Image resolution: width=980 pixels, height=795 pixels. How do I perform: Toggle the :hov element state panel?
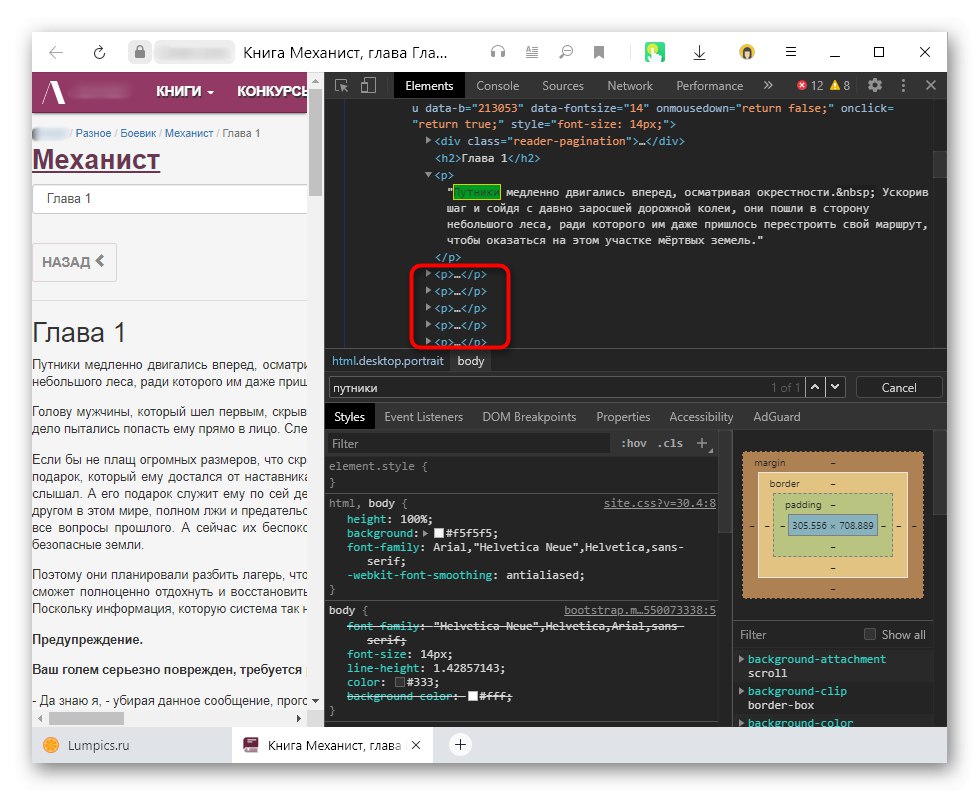click(x=633, y=443)
